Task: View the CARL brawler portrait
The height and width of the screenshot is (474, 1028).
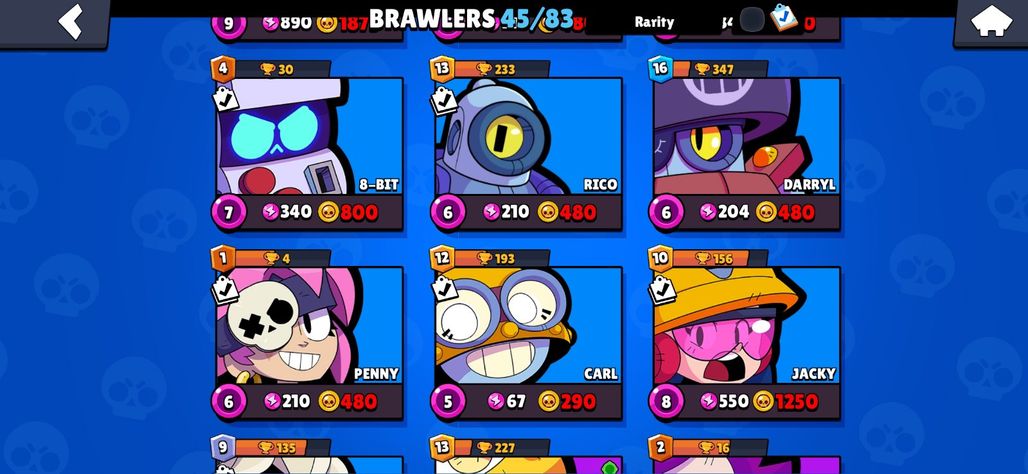Action: [x=528, y=325]
